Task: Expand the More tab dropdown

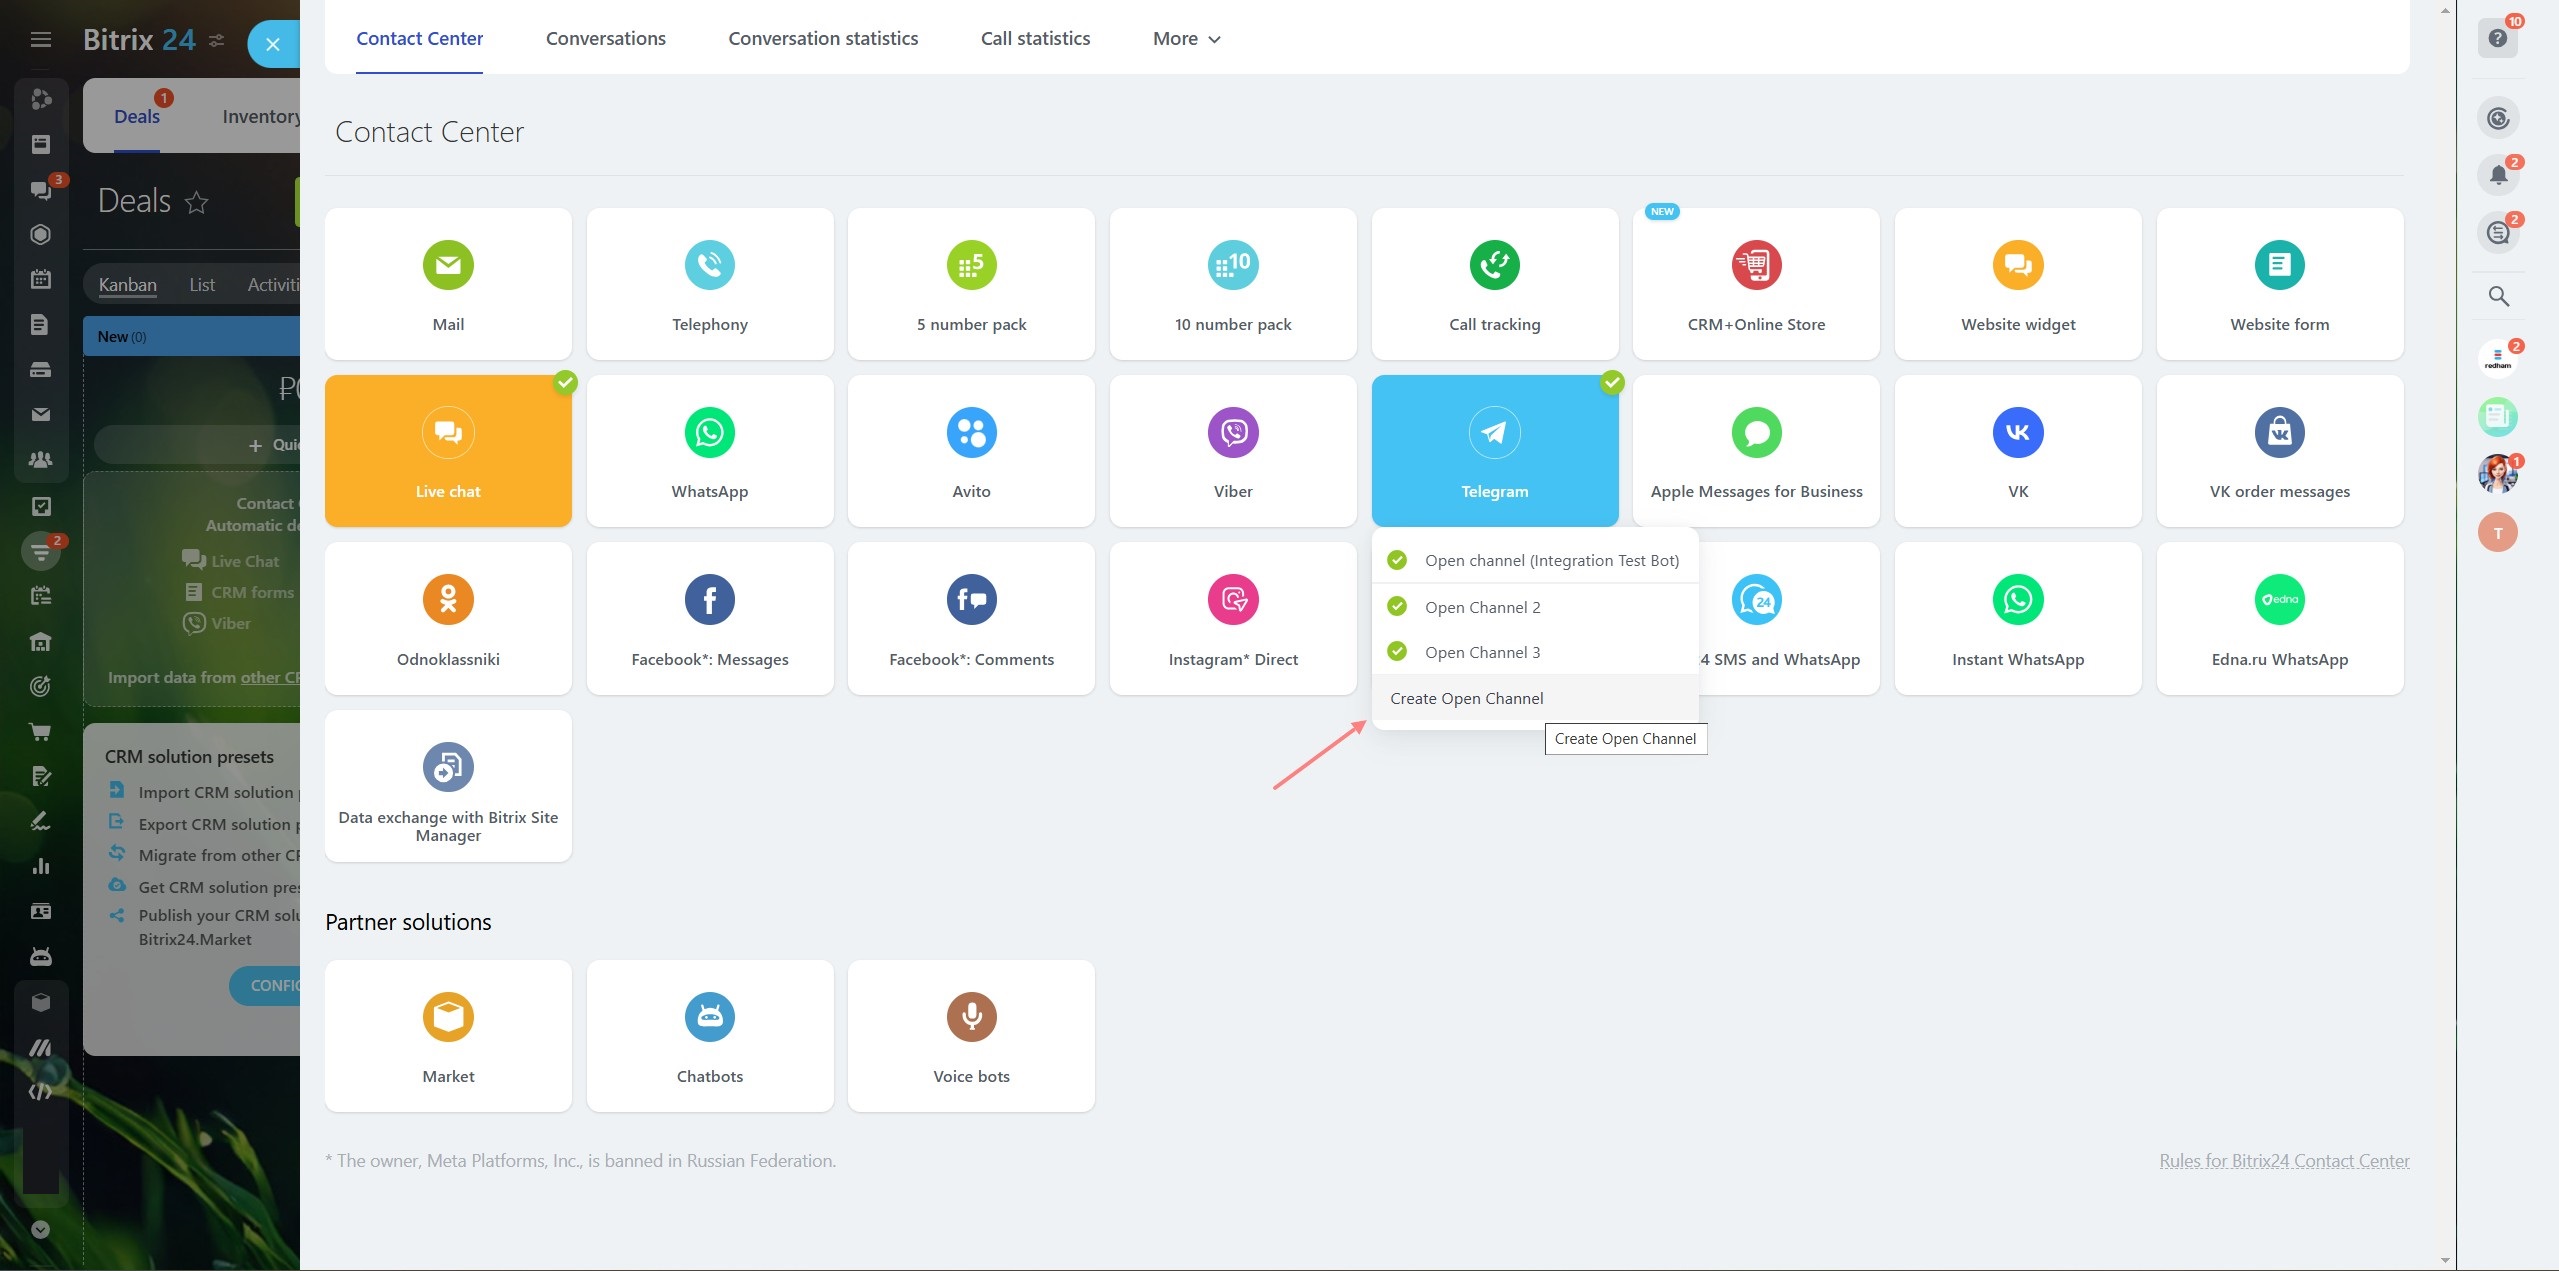Action: tap(1186, 39)
